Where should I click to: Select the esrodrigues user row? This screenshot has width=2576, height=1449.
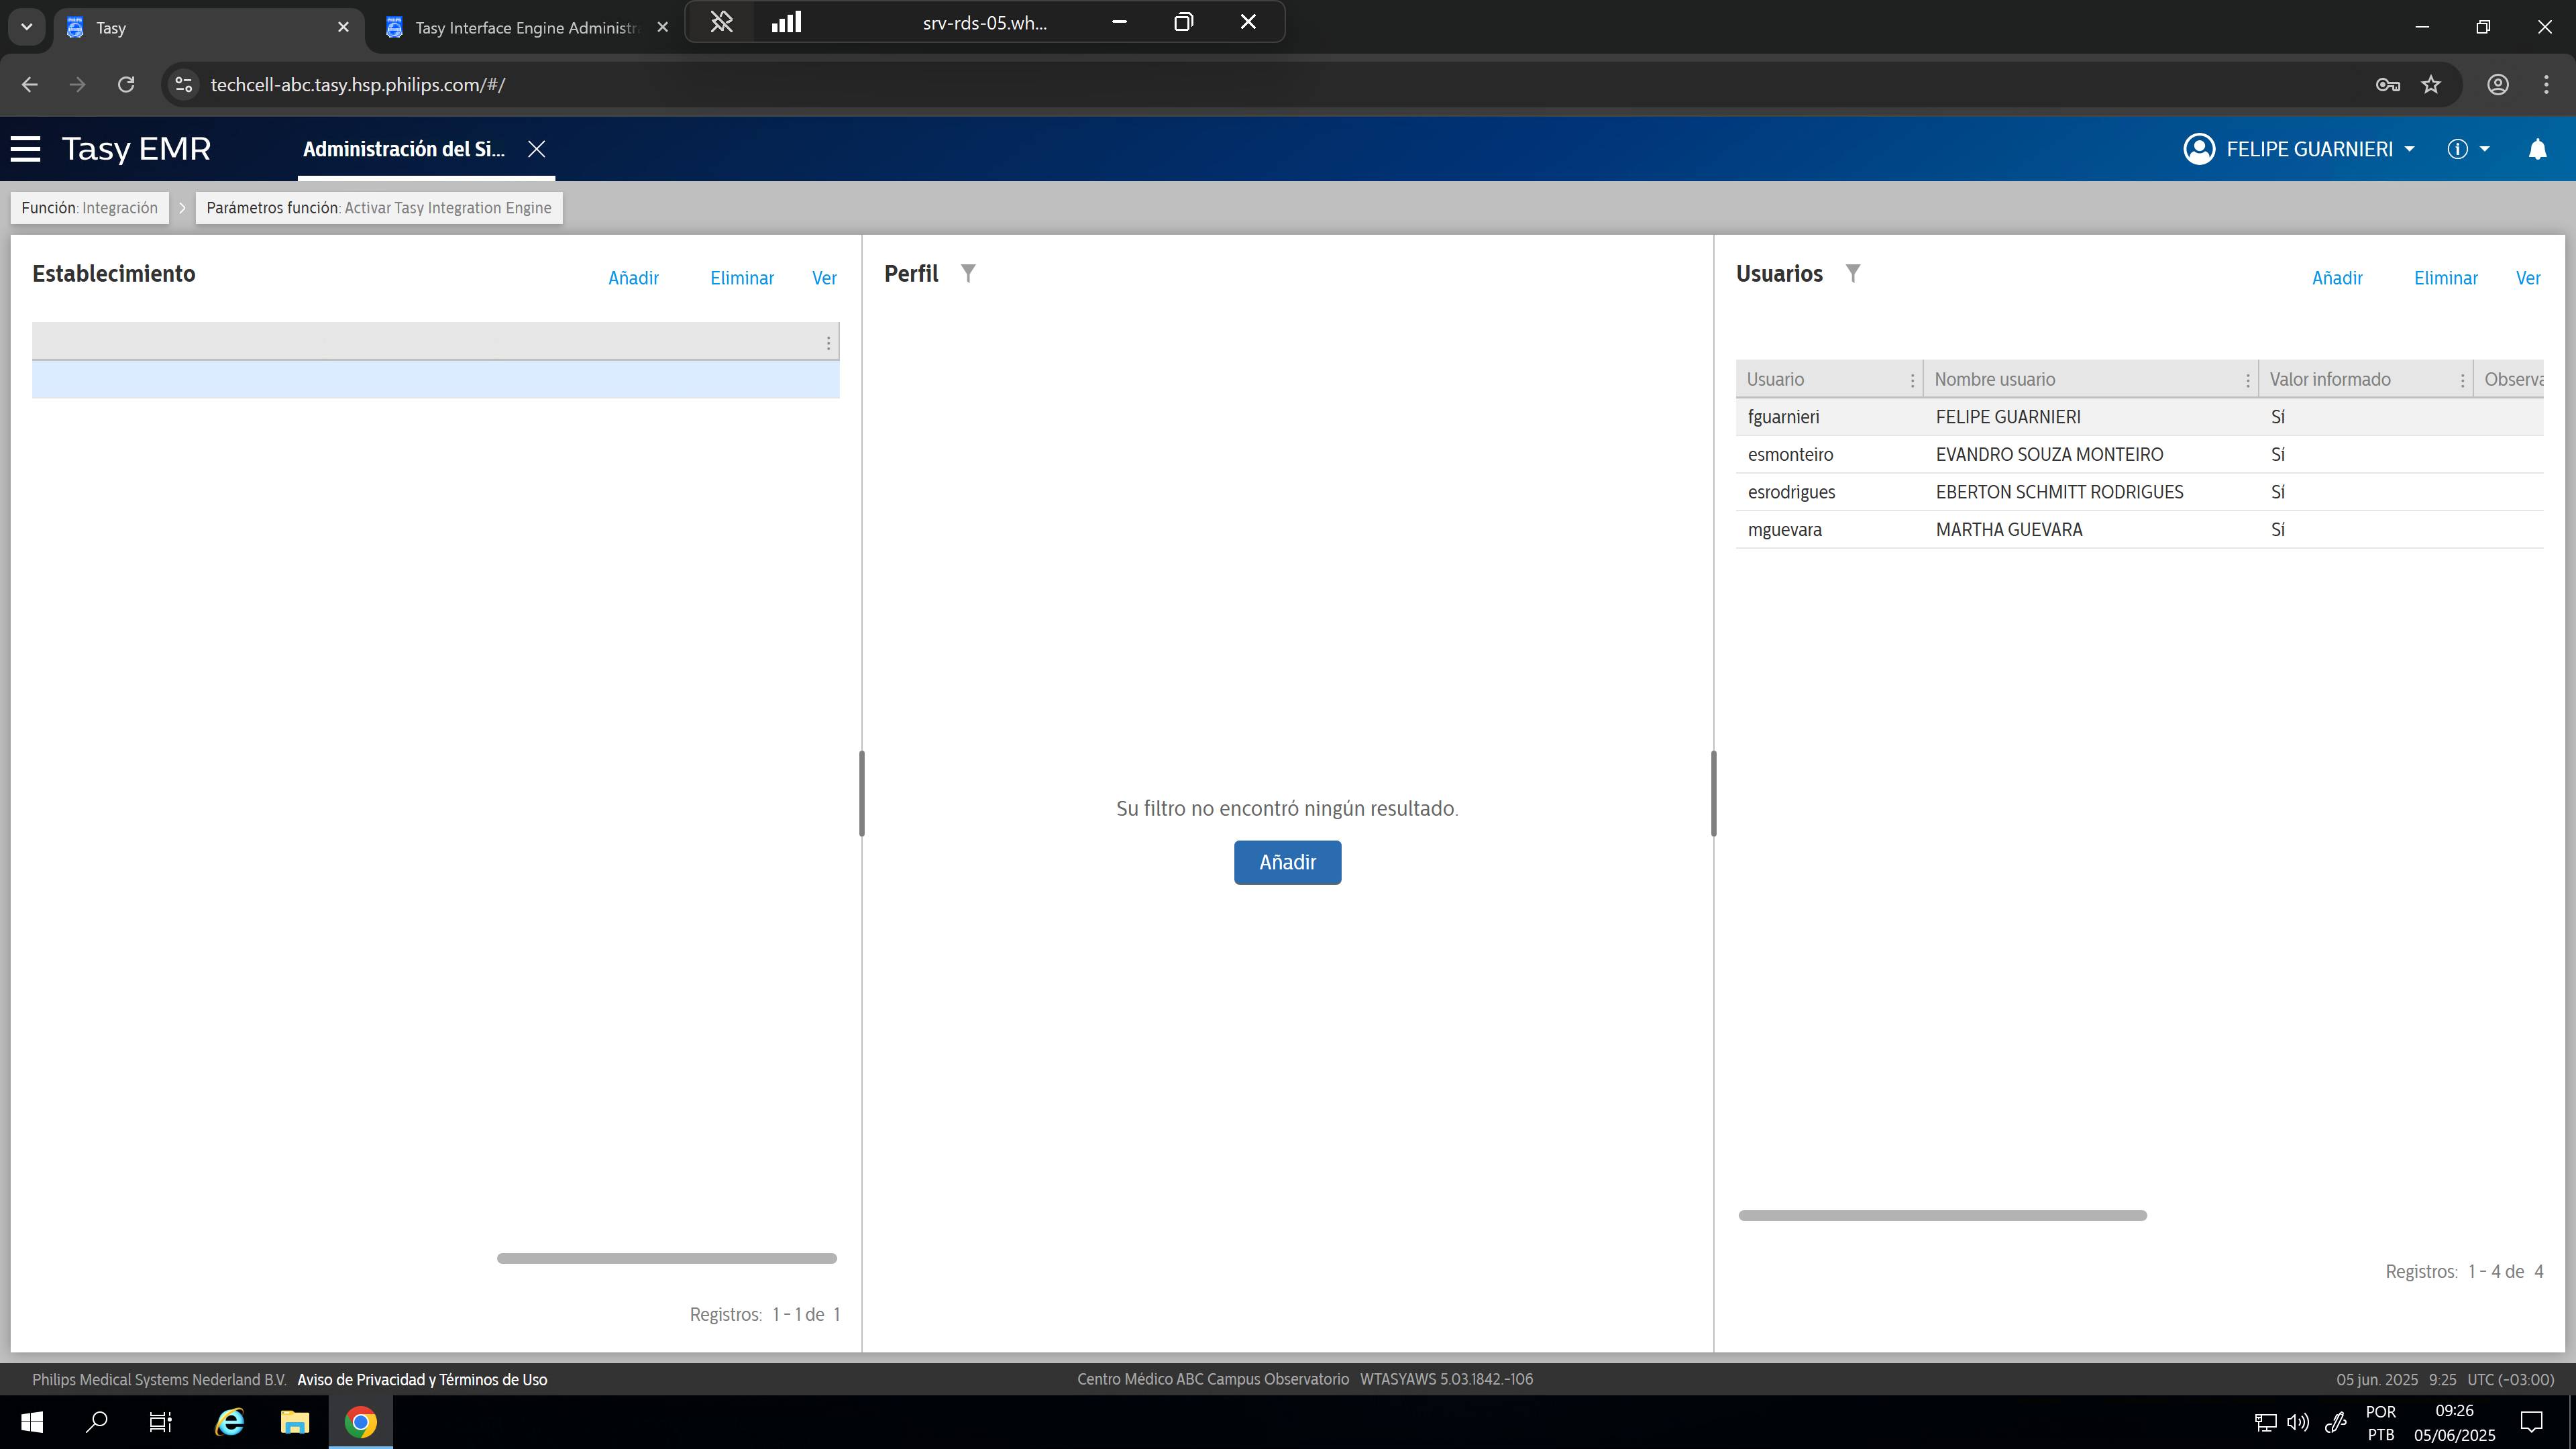click(2139, 492)
